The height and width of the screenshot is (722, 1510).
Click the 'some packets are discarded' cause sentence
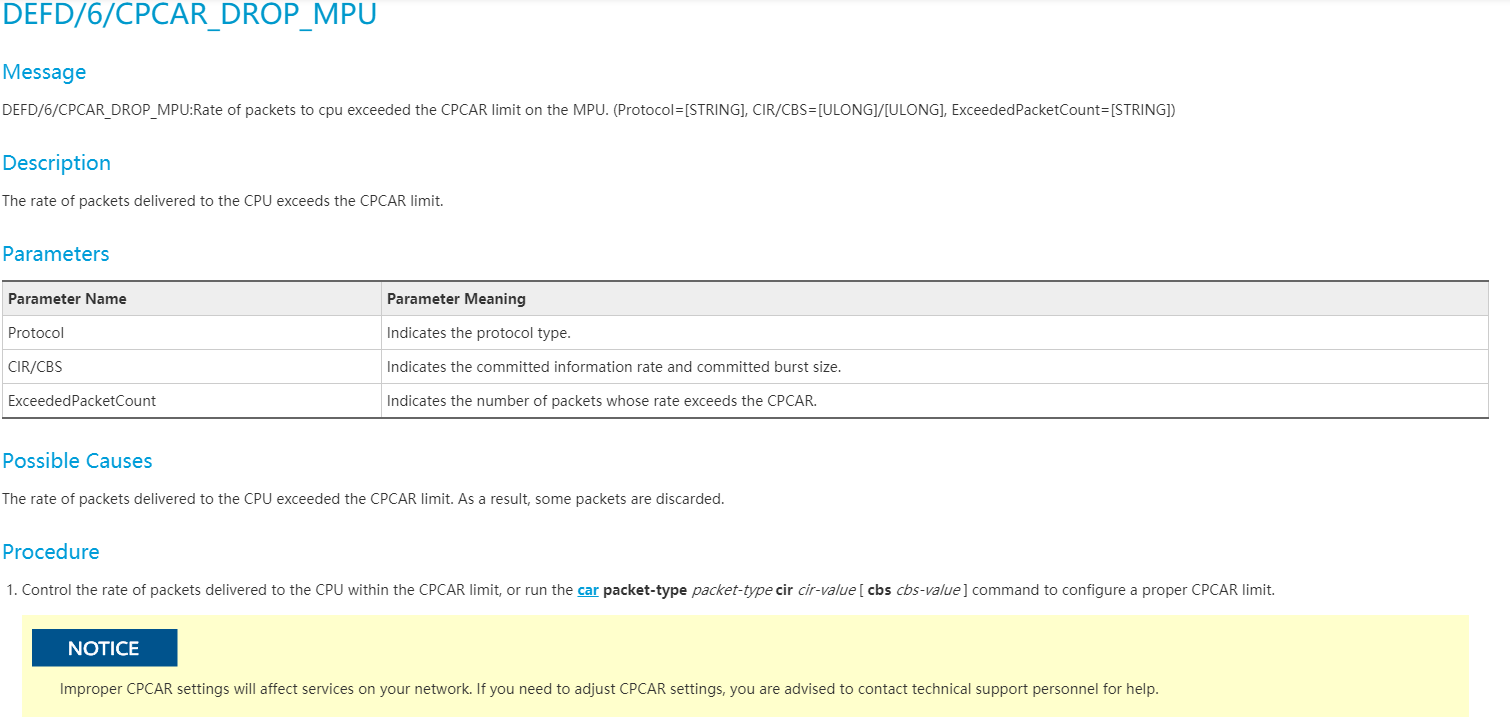click(363, 499)
